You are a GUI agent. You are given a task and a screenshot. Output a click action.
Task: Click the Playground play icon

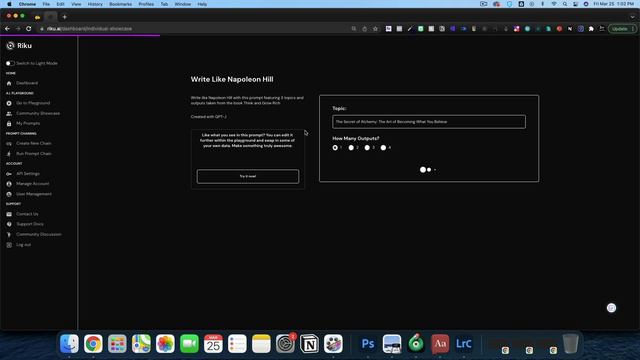coord(9,103)
